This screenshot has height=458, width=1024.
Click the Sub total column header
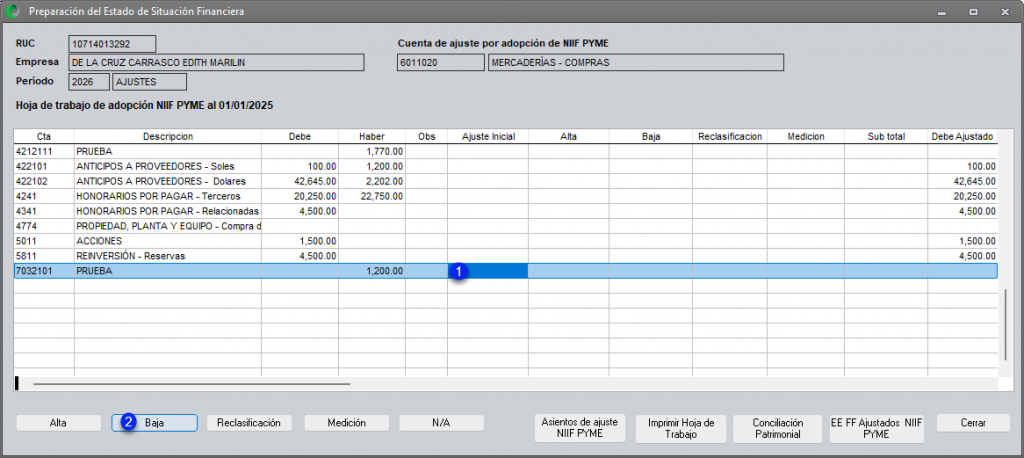coord(886,137)
